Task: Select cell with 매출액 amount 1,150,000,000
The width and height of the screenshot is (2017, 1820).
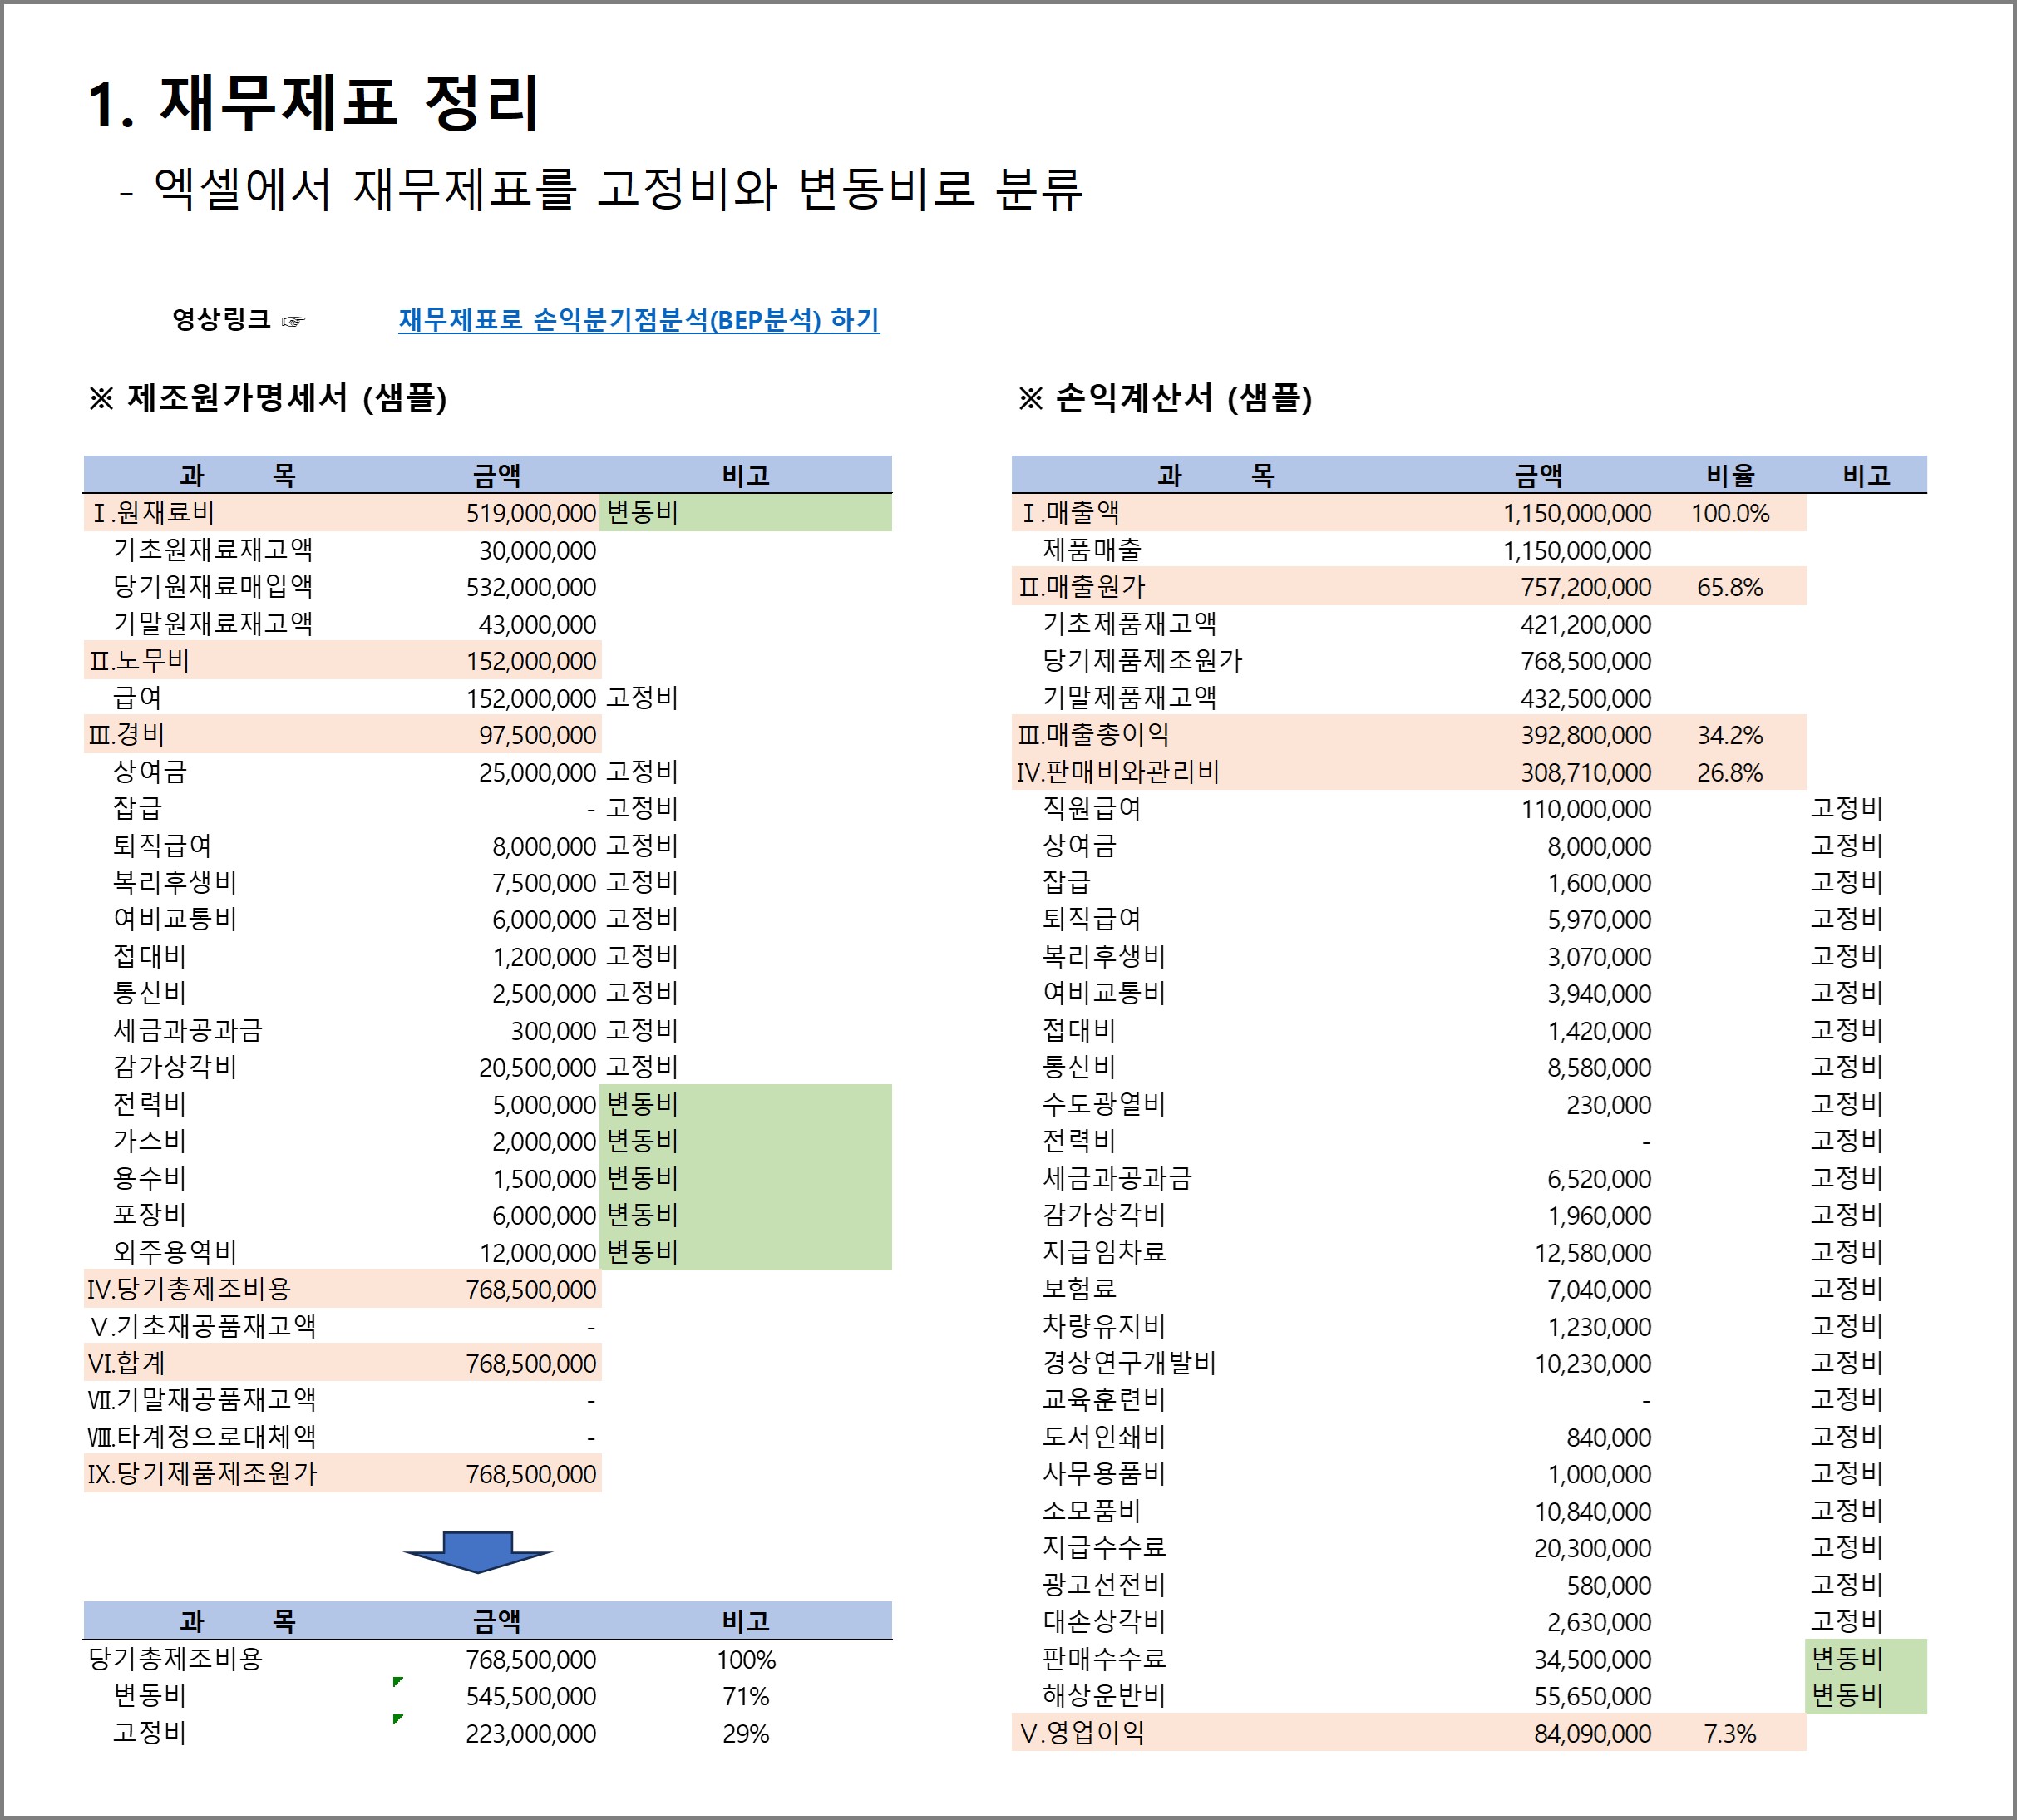Action: (1576, 514)
